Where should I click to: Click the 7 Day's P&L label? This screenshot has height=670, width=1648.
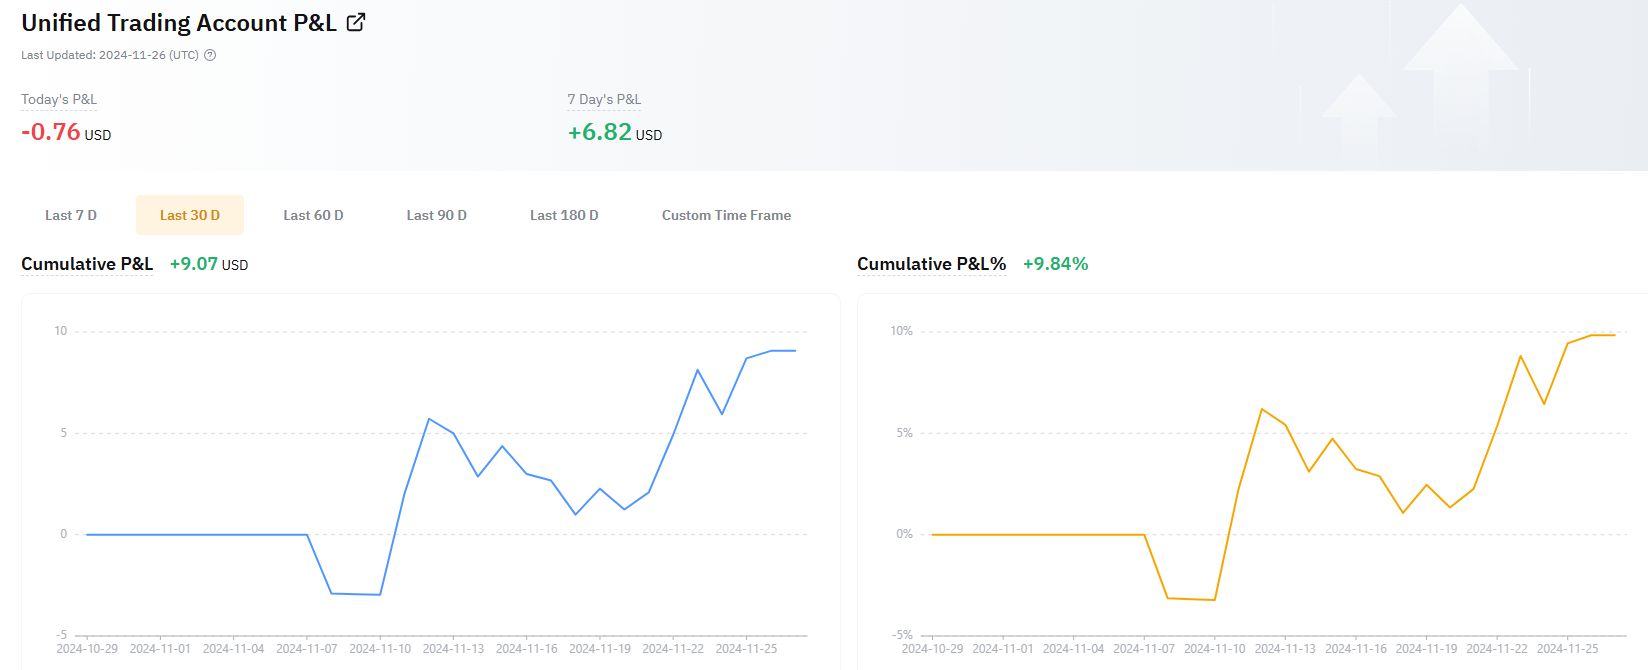(604, 99)
